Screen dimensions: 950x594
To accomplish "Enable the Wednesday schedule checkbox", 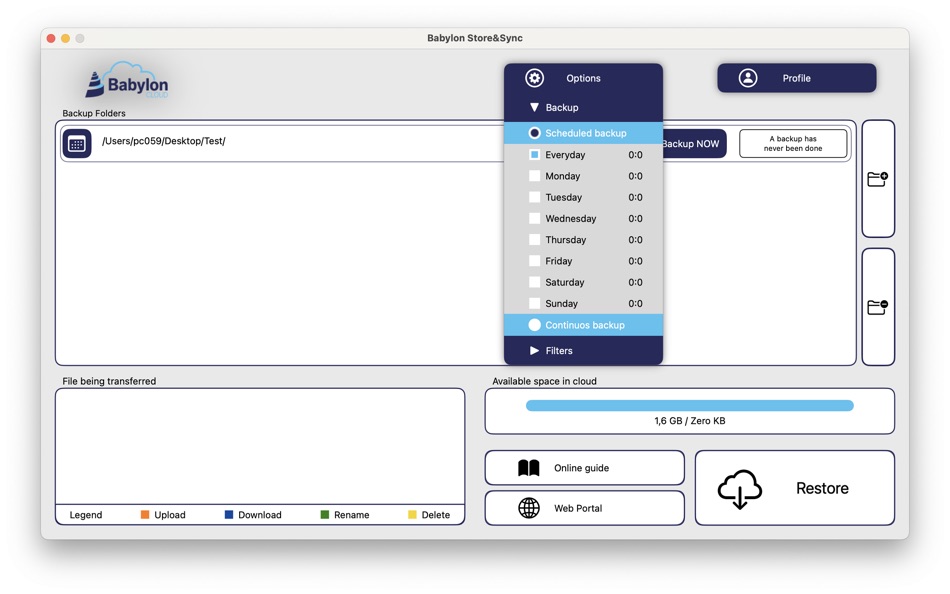I will pyautogui.click(x=534, y=218).
